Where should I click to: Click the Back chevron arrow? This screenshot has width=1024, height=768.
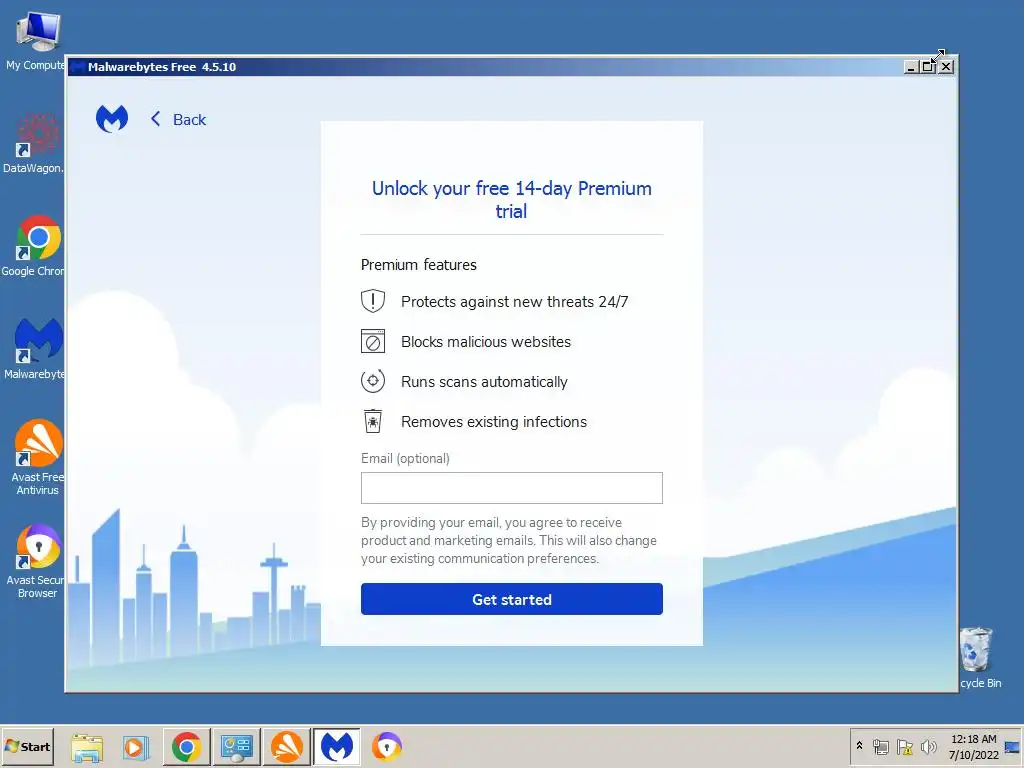155,119
